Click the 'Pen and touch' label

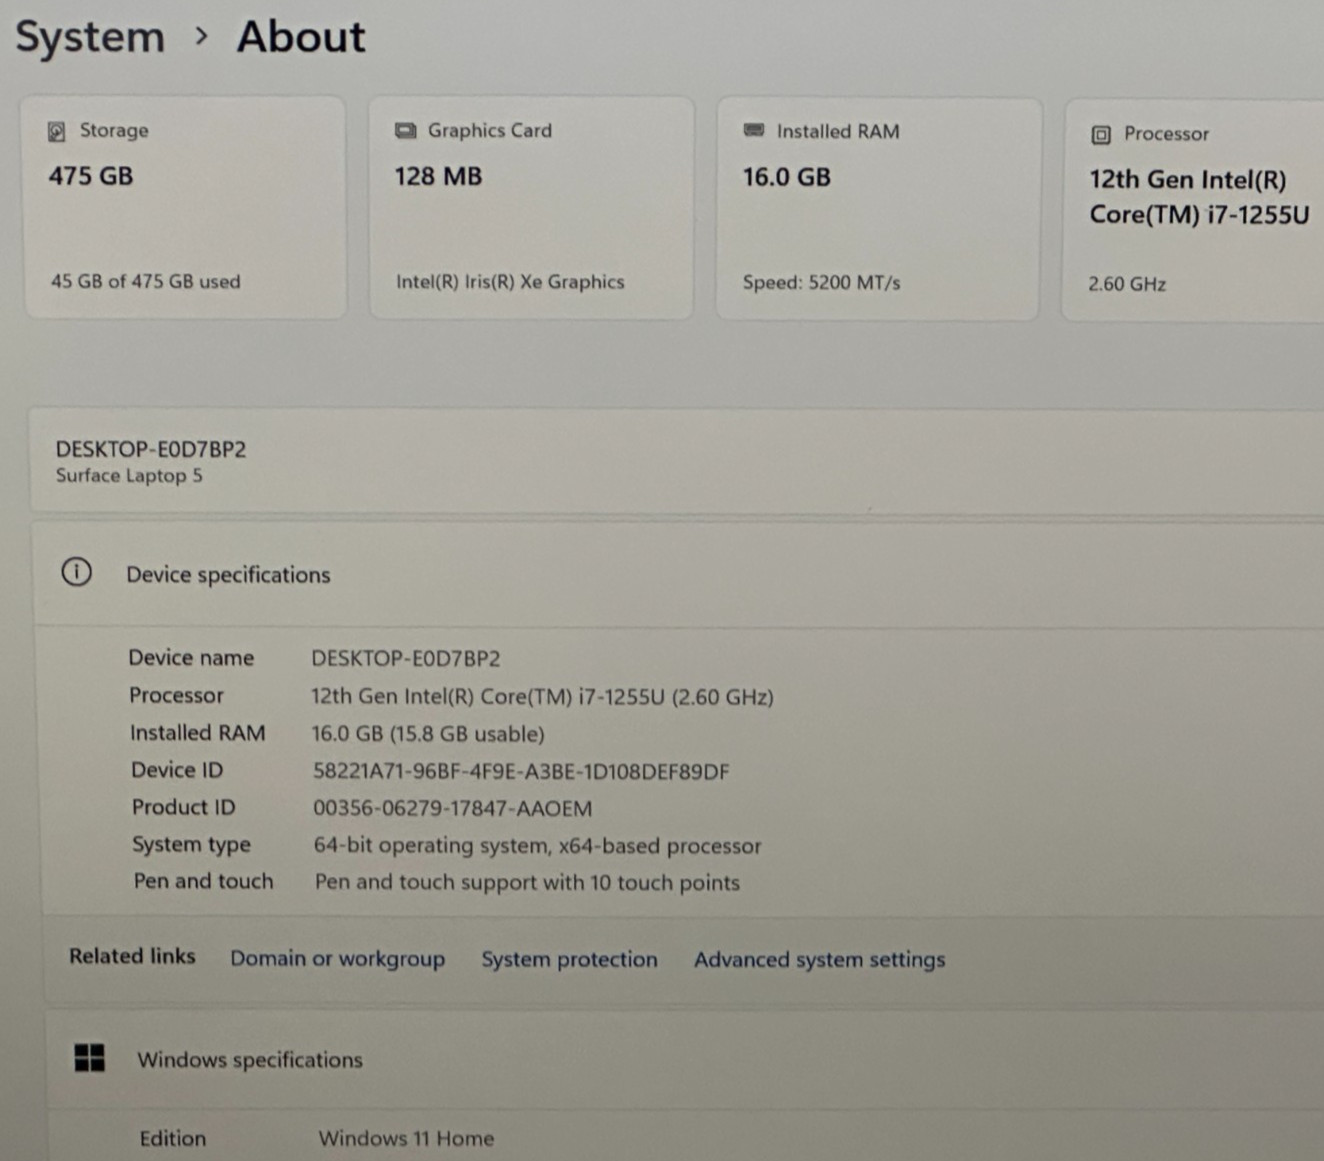pyautogui.click(x=203, y=881)
